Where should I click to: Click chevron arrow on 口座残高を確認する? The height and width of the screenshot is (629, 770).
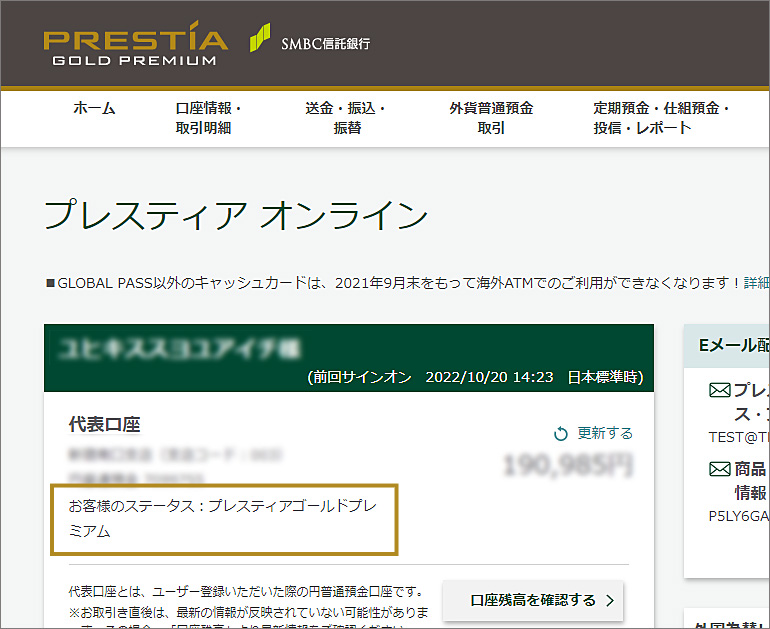pos(610,601)
